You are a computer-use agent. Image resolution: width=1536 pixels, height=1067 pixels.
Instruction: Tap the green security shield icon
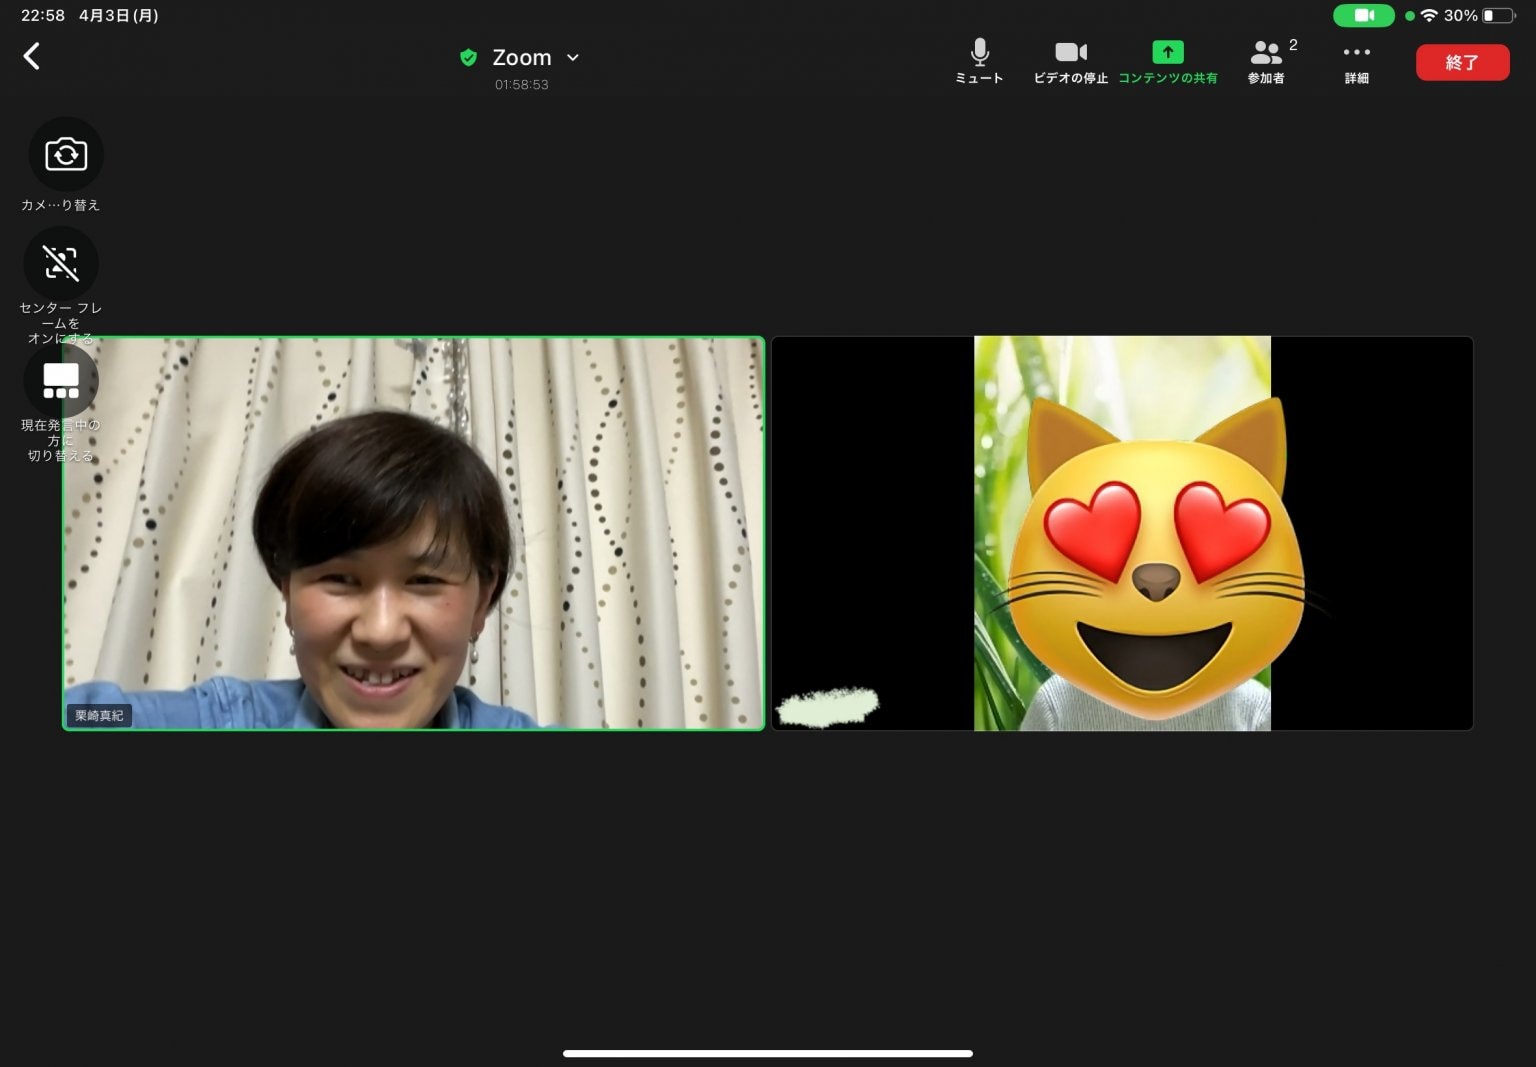point(468,58)
